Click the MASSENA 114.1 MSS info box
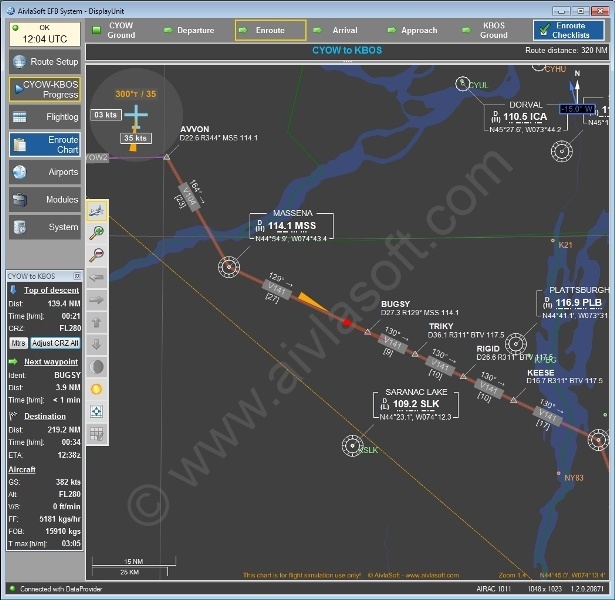The height and width of the screenshot is (600, 615). pos(291,226)
